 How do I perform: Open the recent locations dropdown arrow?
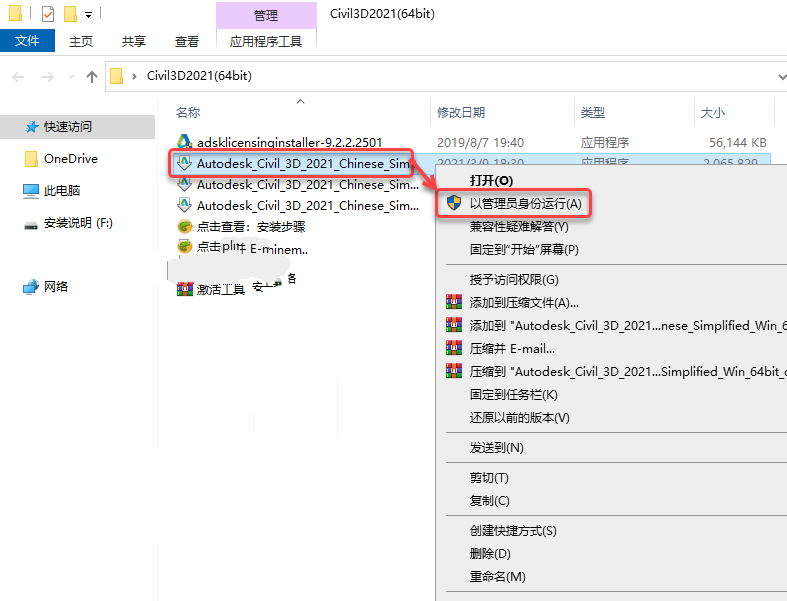tap(71, 77)
